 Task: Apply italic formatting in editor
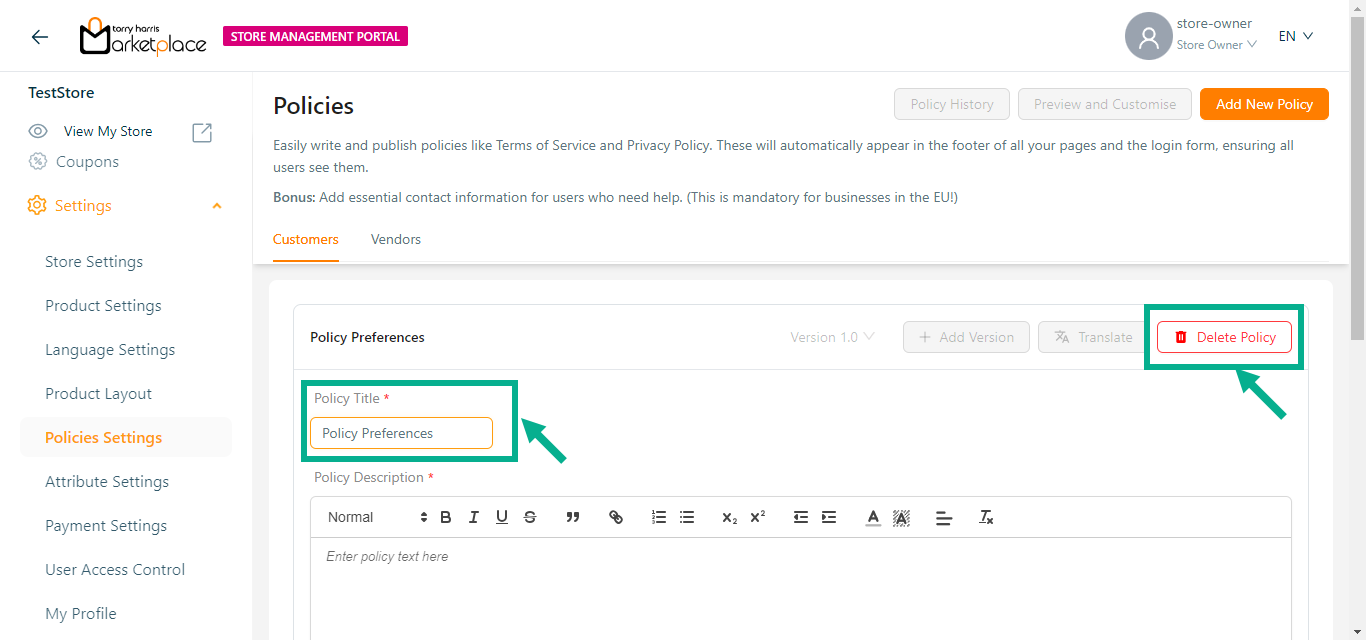tap(474, 517)
